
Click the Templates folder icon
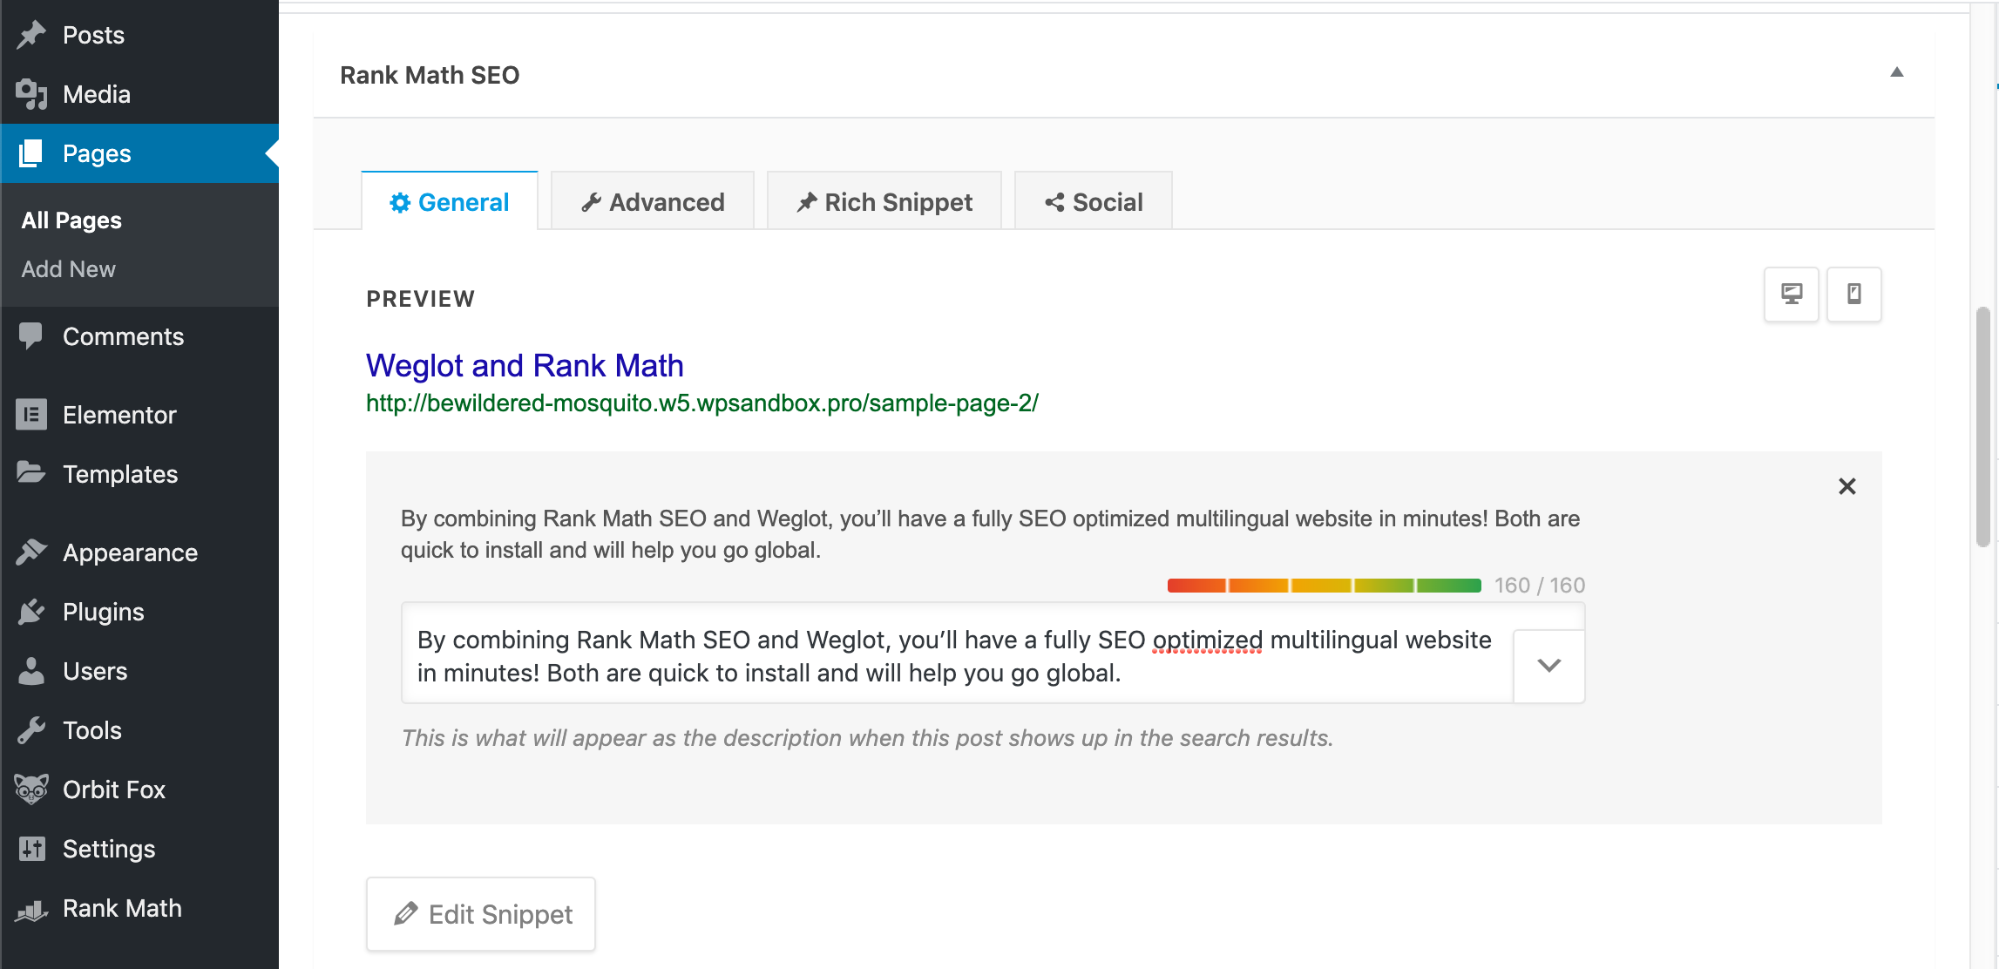[x=31, y=472]
